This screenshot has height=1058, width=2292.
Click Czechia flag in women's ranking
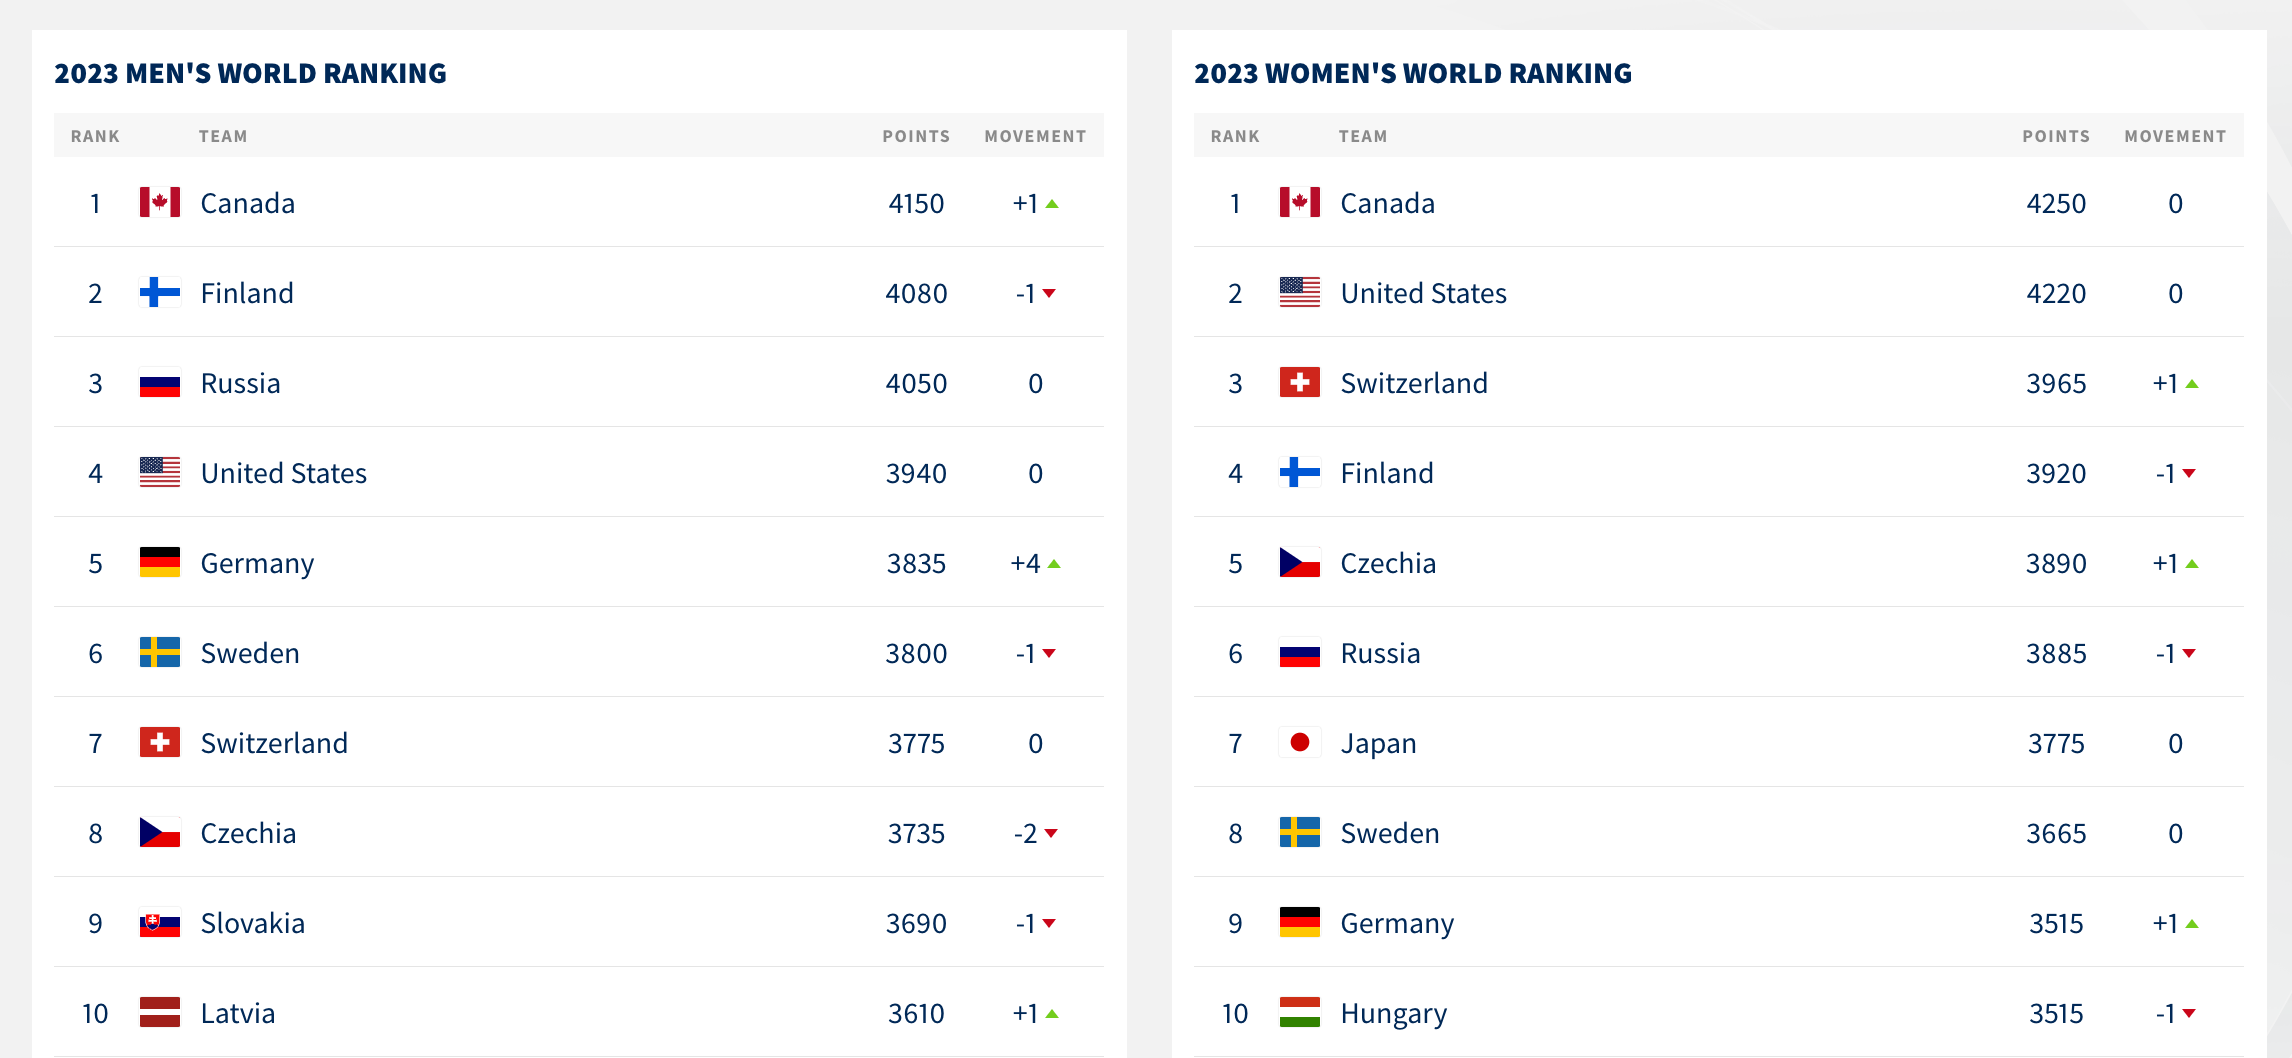point(1300,562)
